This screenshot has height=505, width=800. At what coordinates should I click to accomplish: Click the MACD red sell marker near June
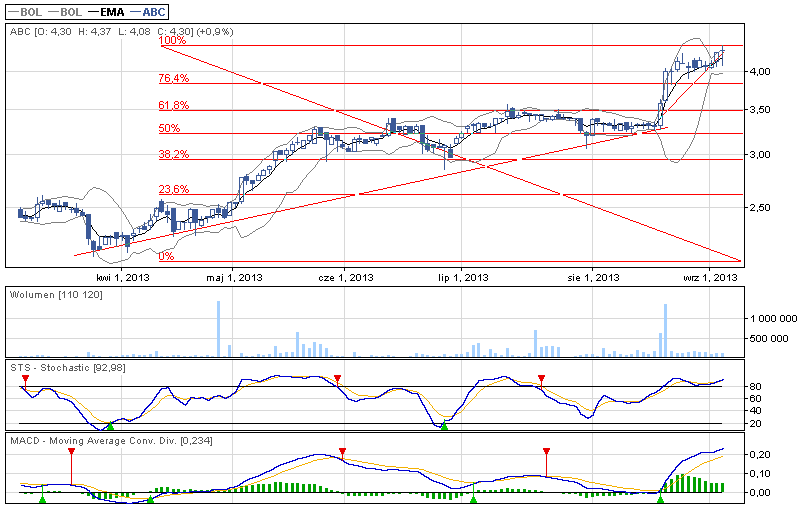343,451
